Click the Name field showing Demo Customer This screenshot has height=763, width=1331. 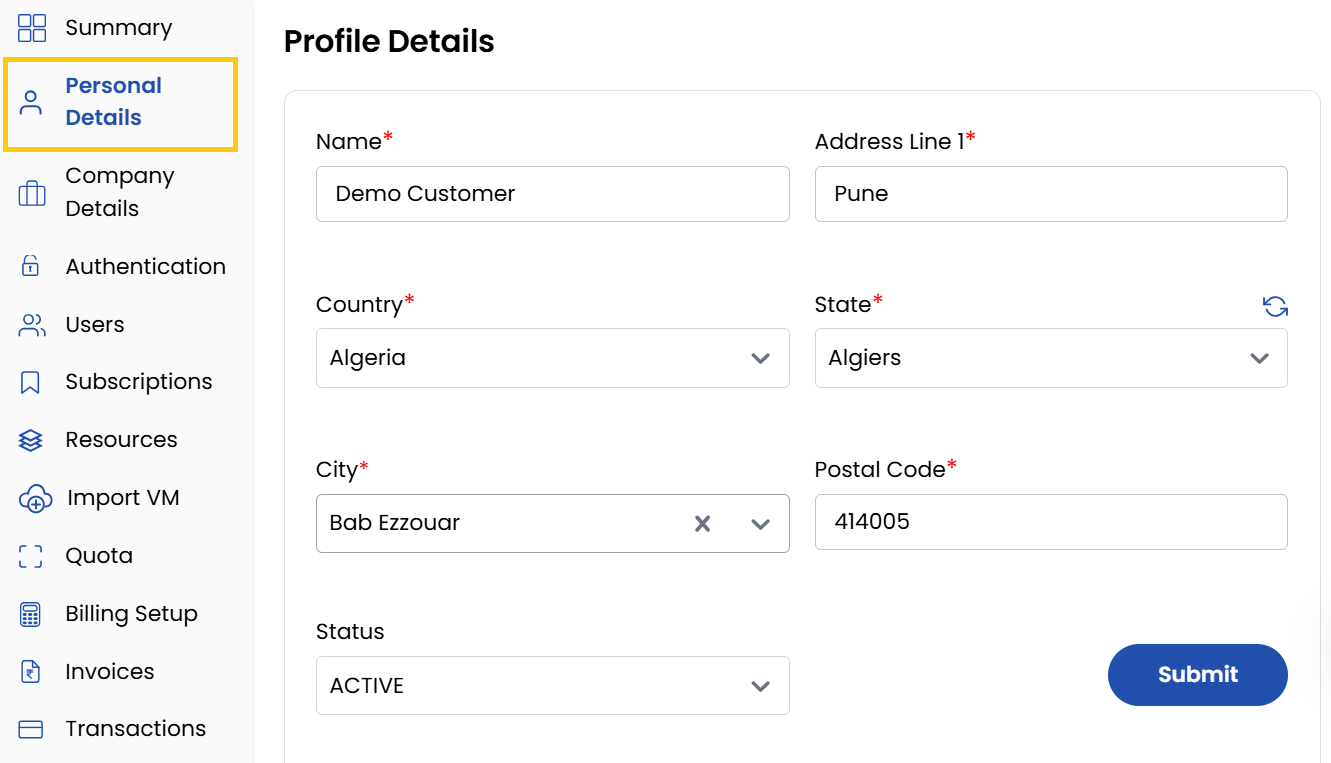click(x=553, y=194)
